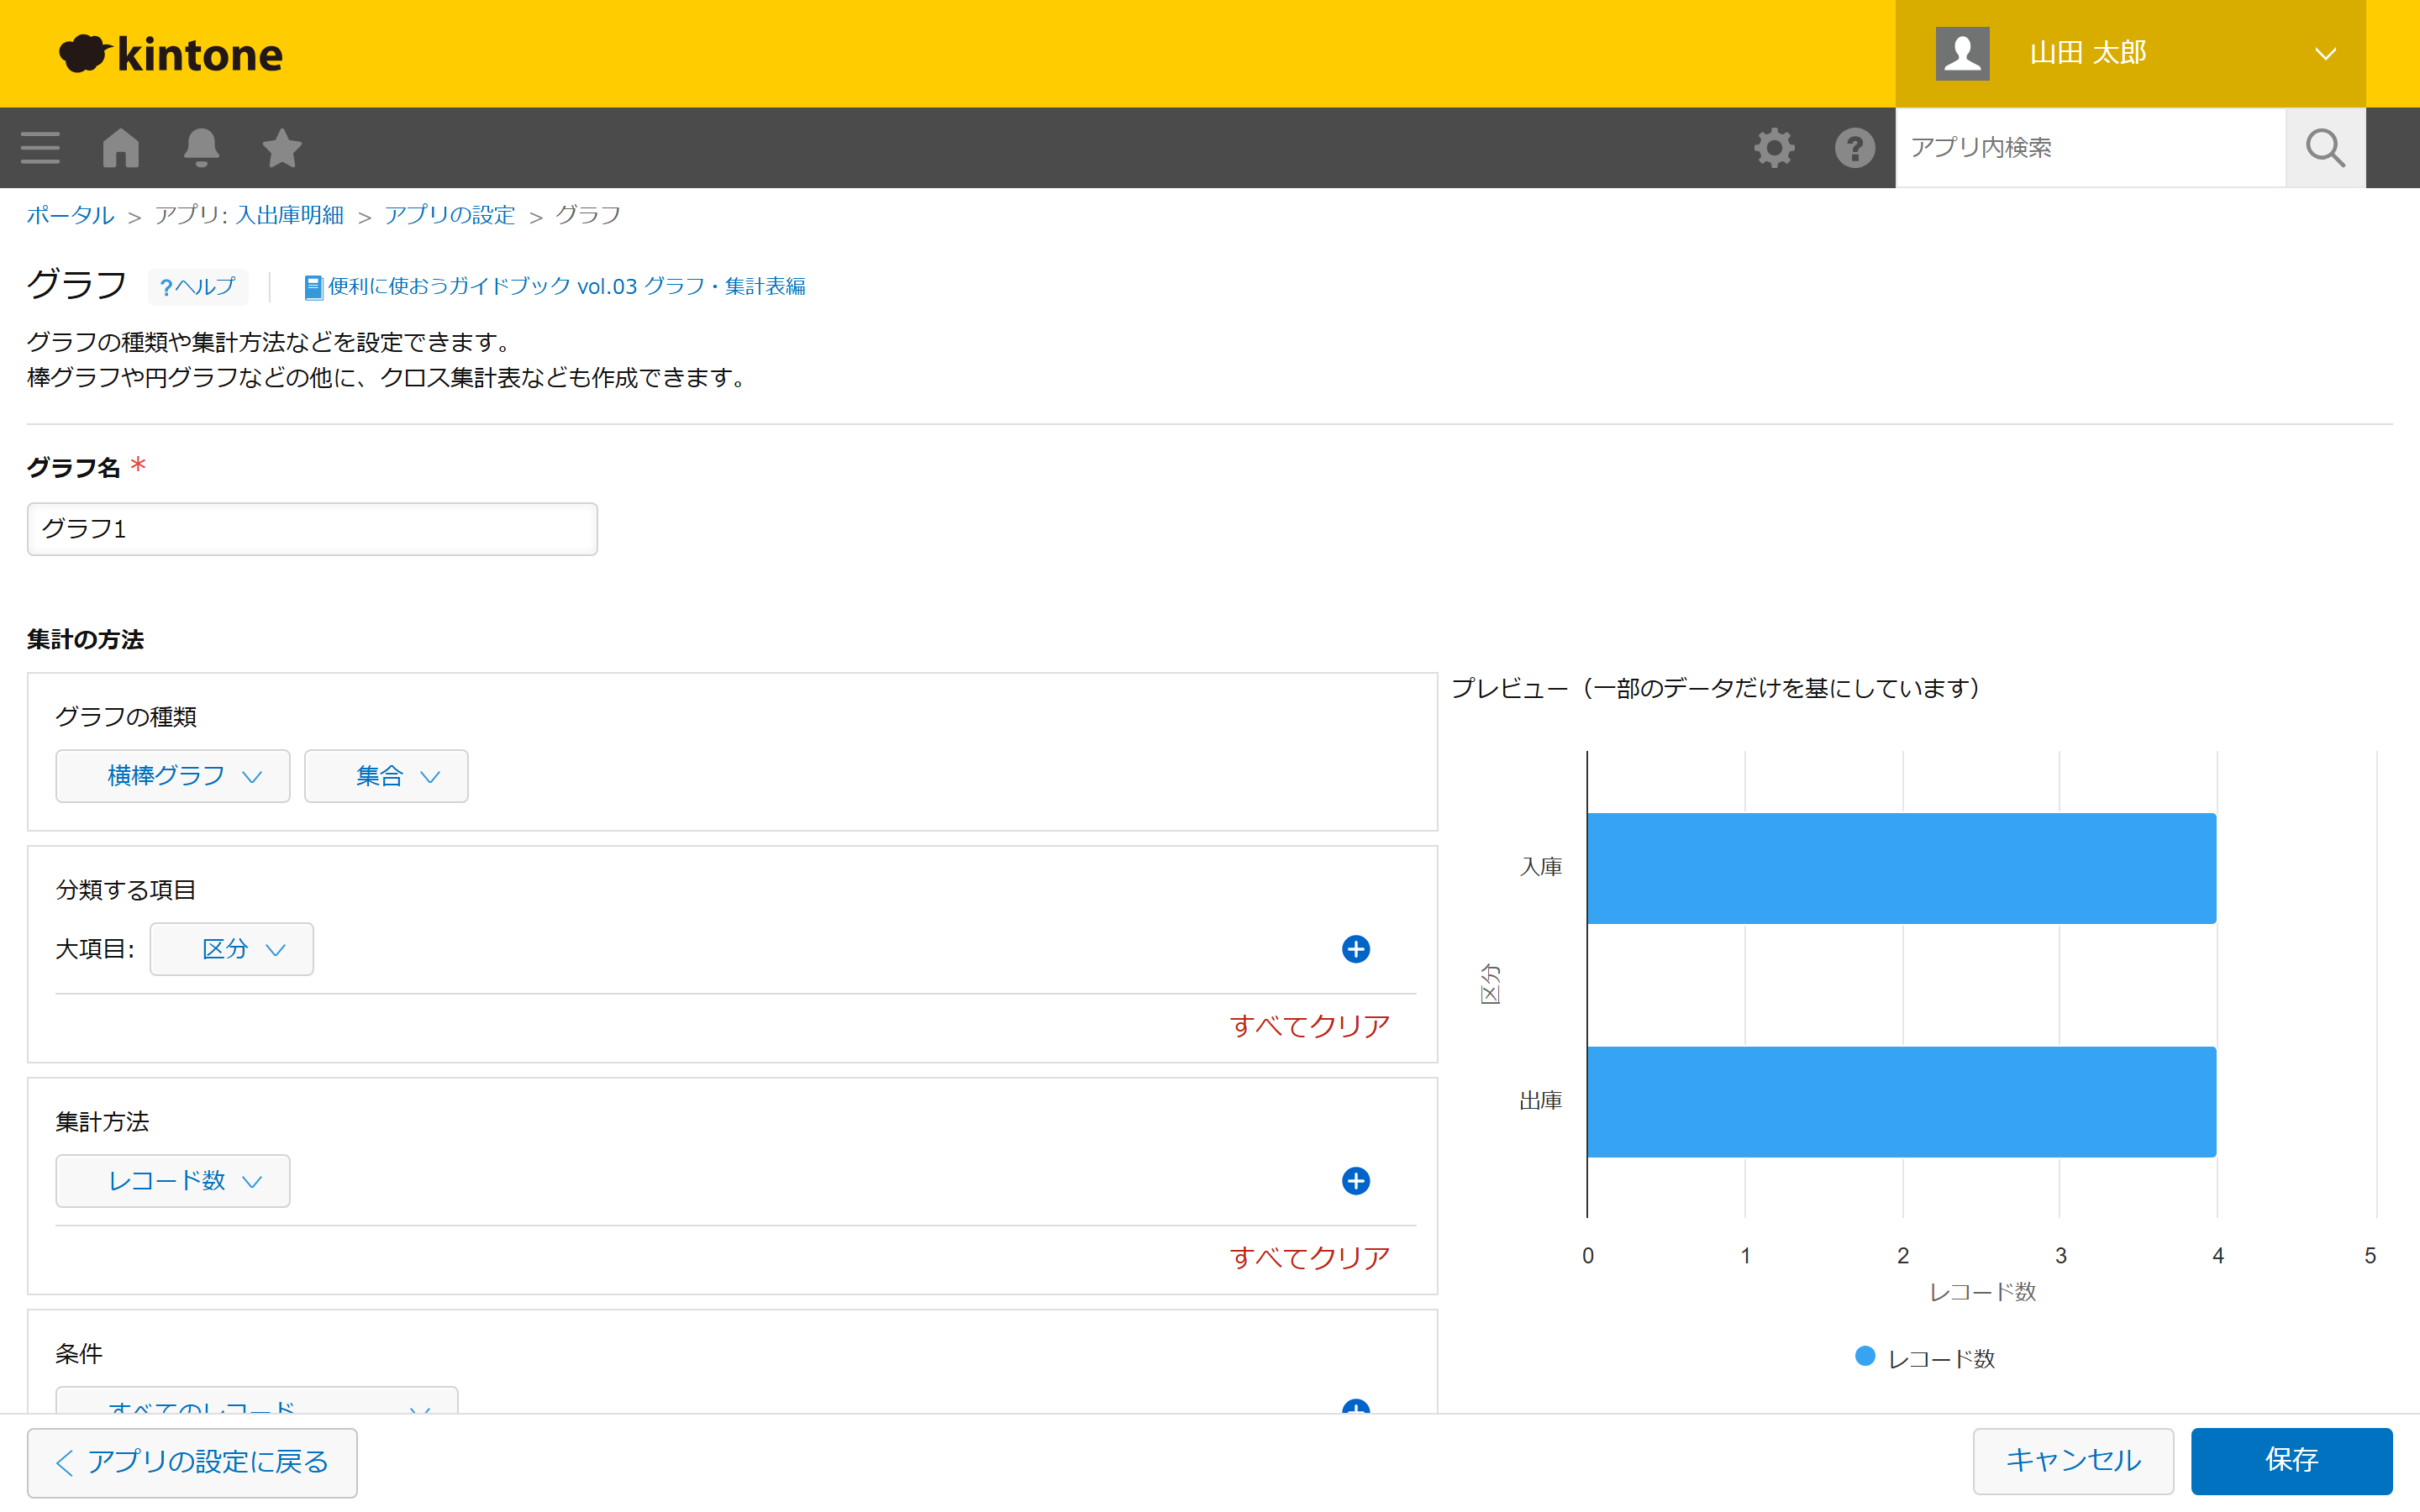Open the help question mark icon
Image resolution: width=2420 pixels, height=1512 pixels.
pyautogui.click(x=1855, y=148)
